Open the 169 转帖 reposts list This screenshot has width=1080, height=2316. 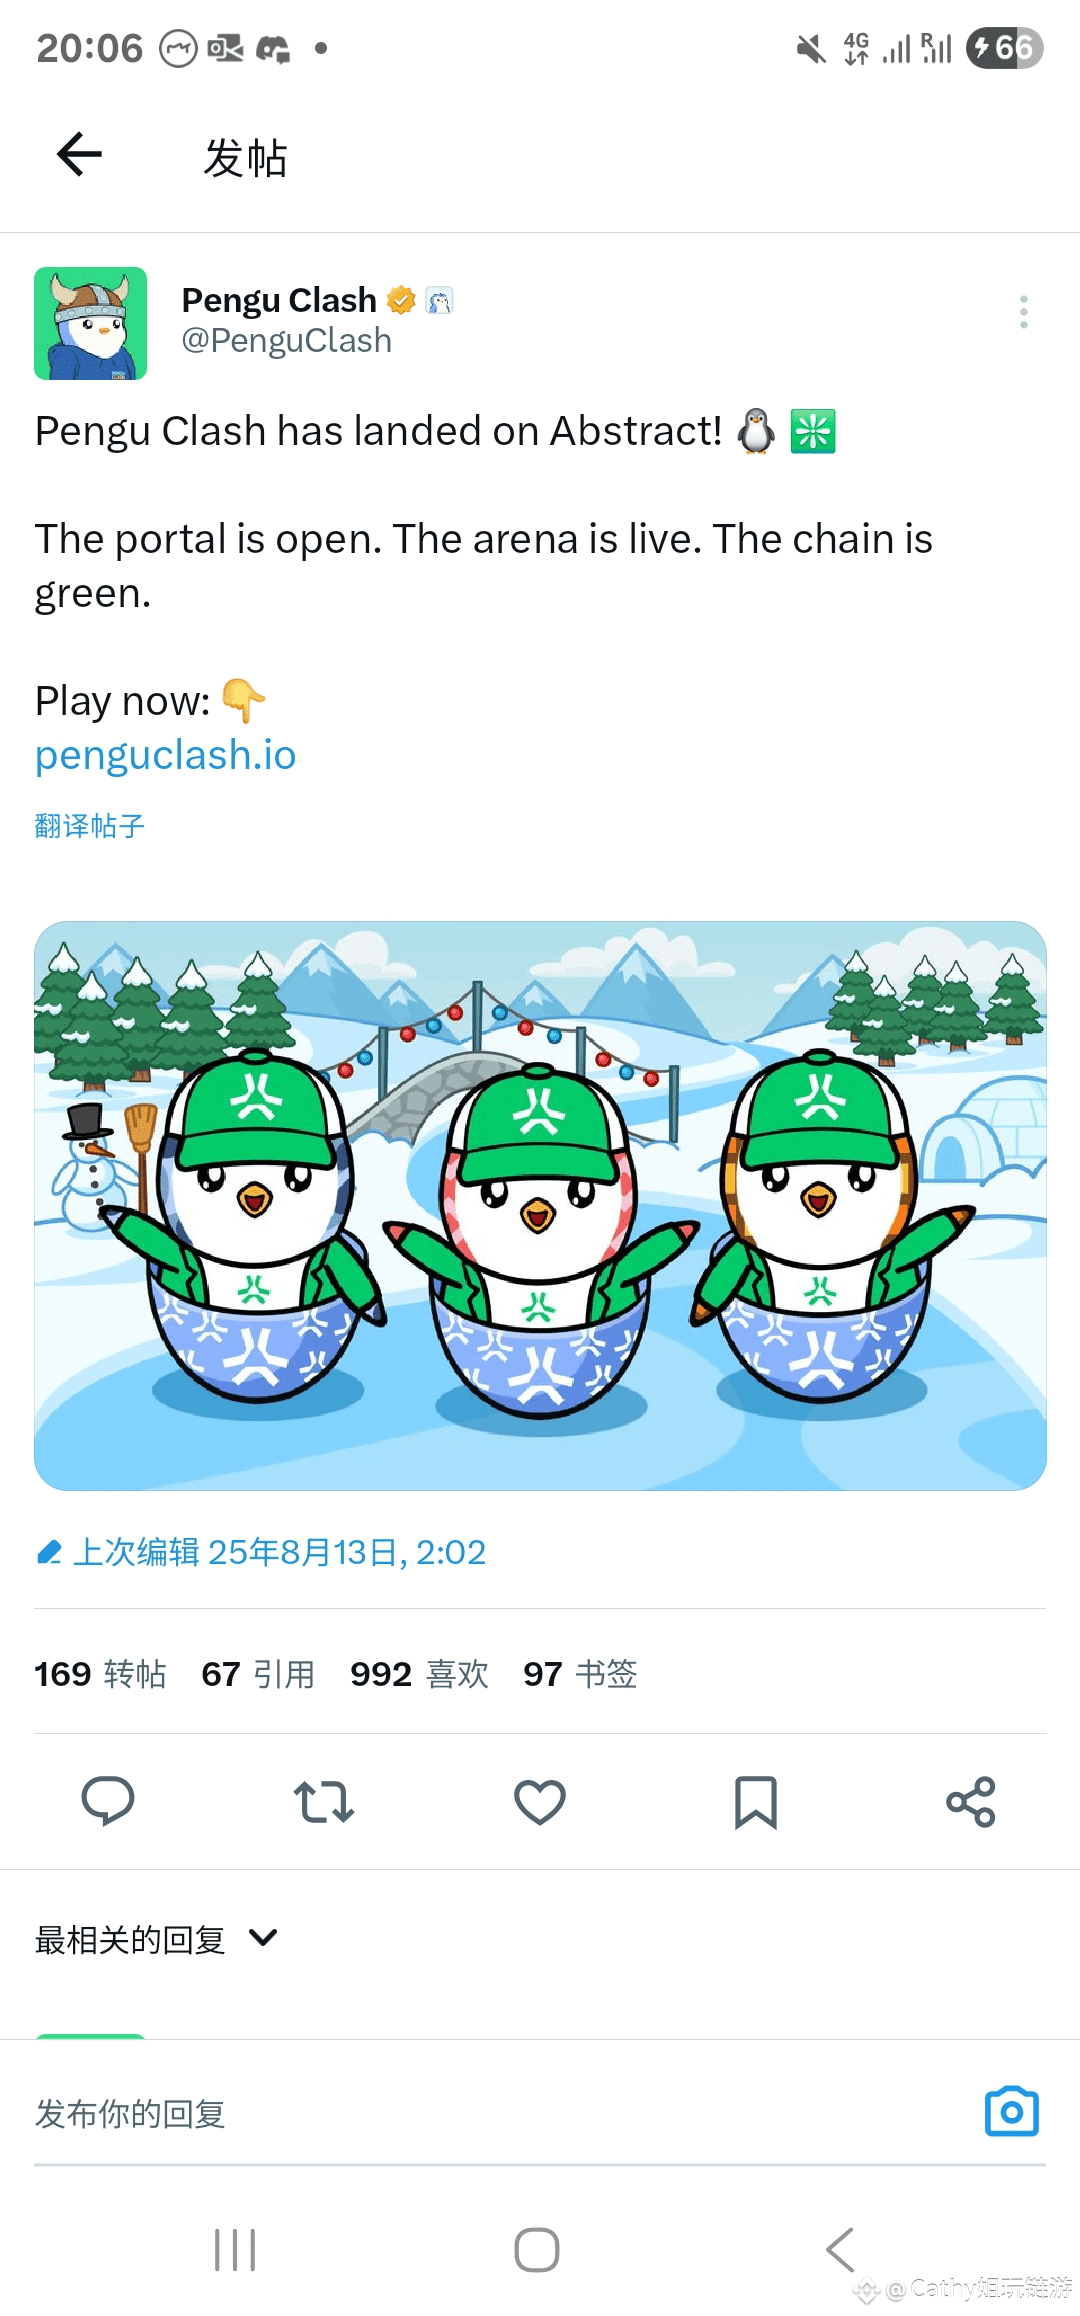[x=100, y=1674]
